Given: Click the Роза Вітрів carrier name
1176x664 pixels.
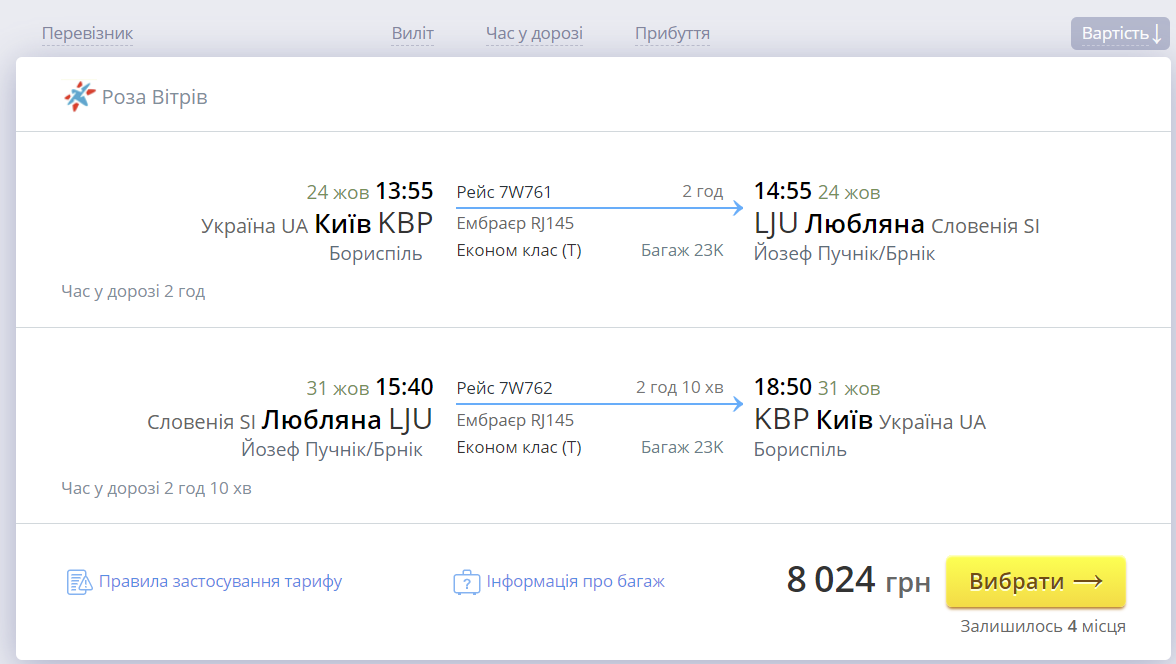Looking at the screenshot, I should [x=154, y=98].
